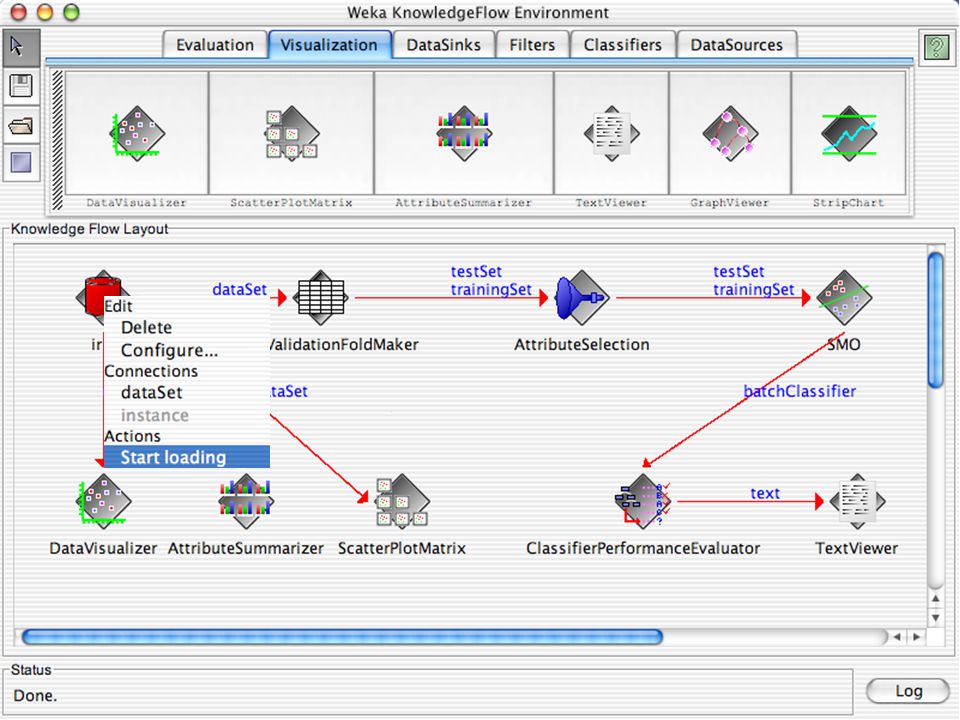This screenshot has width=960, height=720.
Task: Select the SMO classifier node
Action: click(x=844, y=298)
